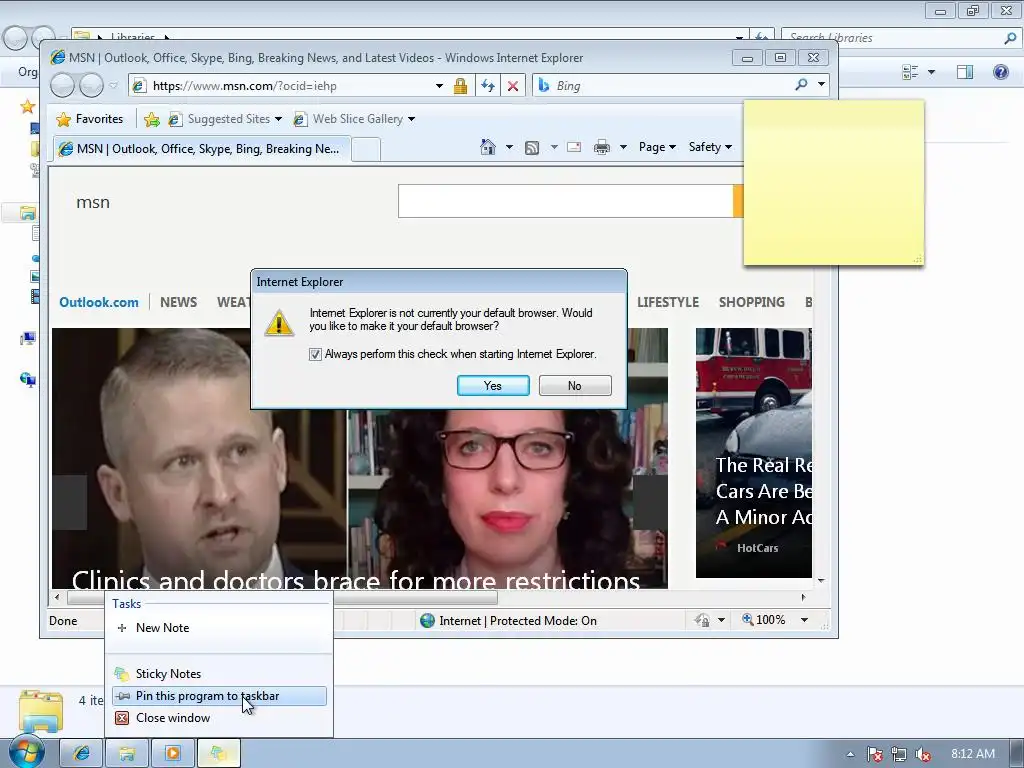Open the LIFESTYLE link on MSN
This screenshot has height=768, width=1024.
[667, 302]
